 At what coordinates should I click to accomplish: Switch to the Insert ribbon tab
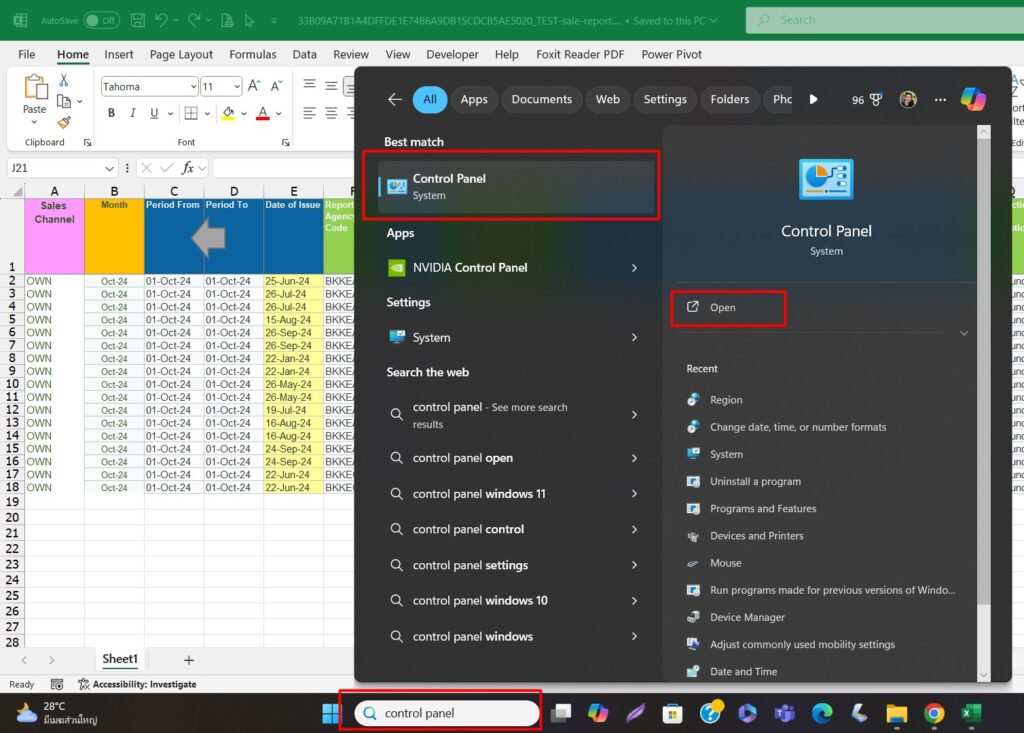119,54
